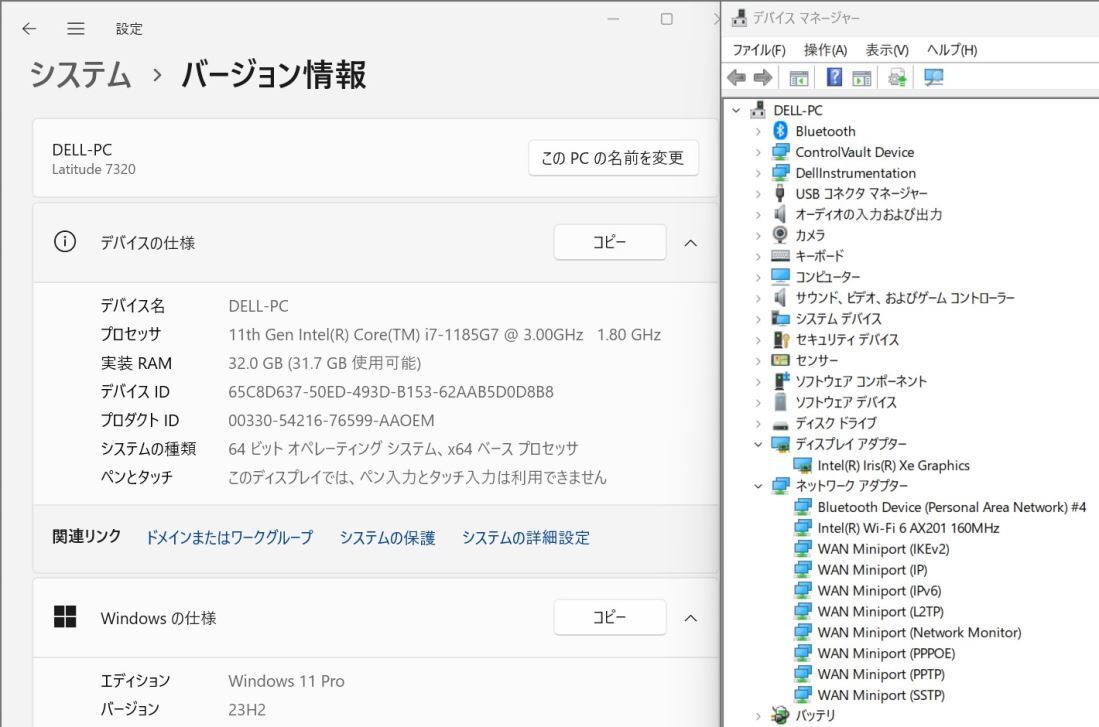1099x727 pixels.
Task: Select Intel(R) Iris(R) Xe Graphics device
Action: click(892, 465)
